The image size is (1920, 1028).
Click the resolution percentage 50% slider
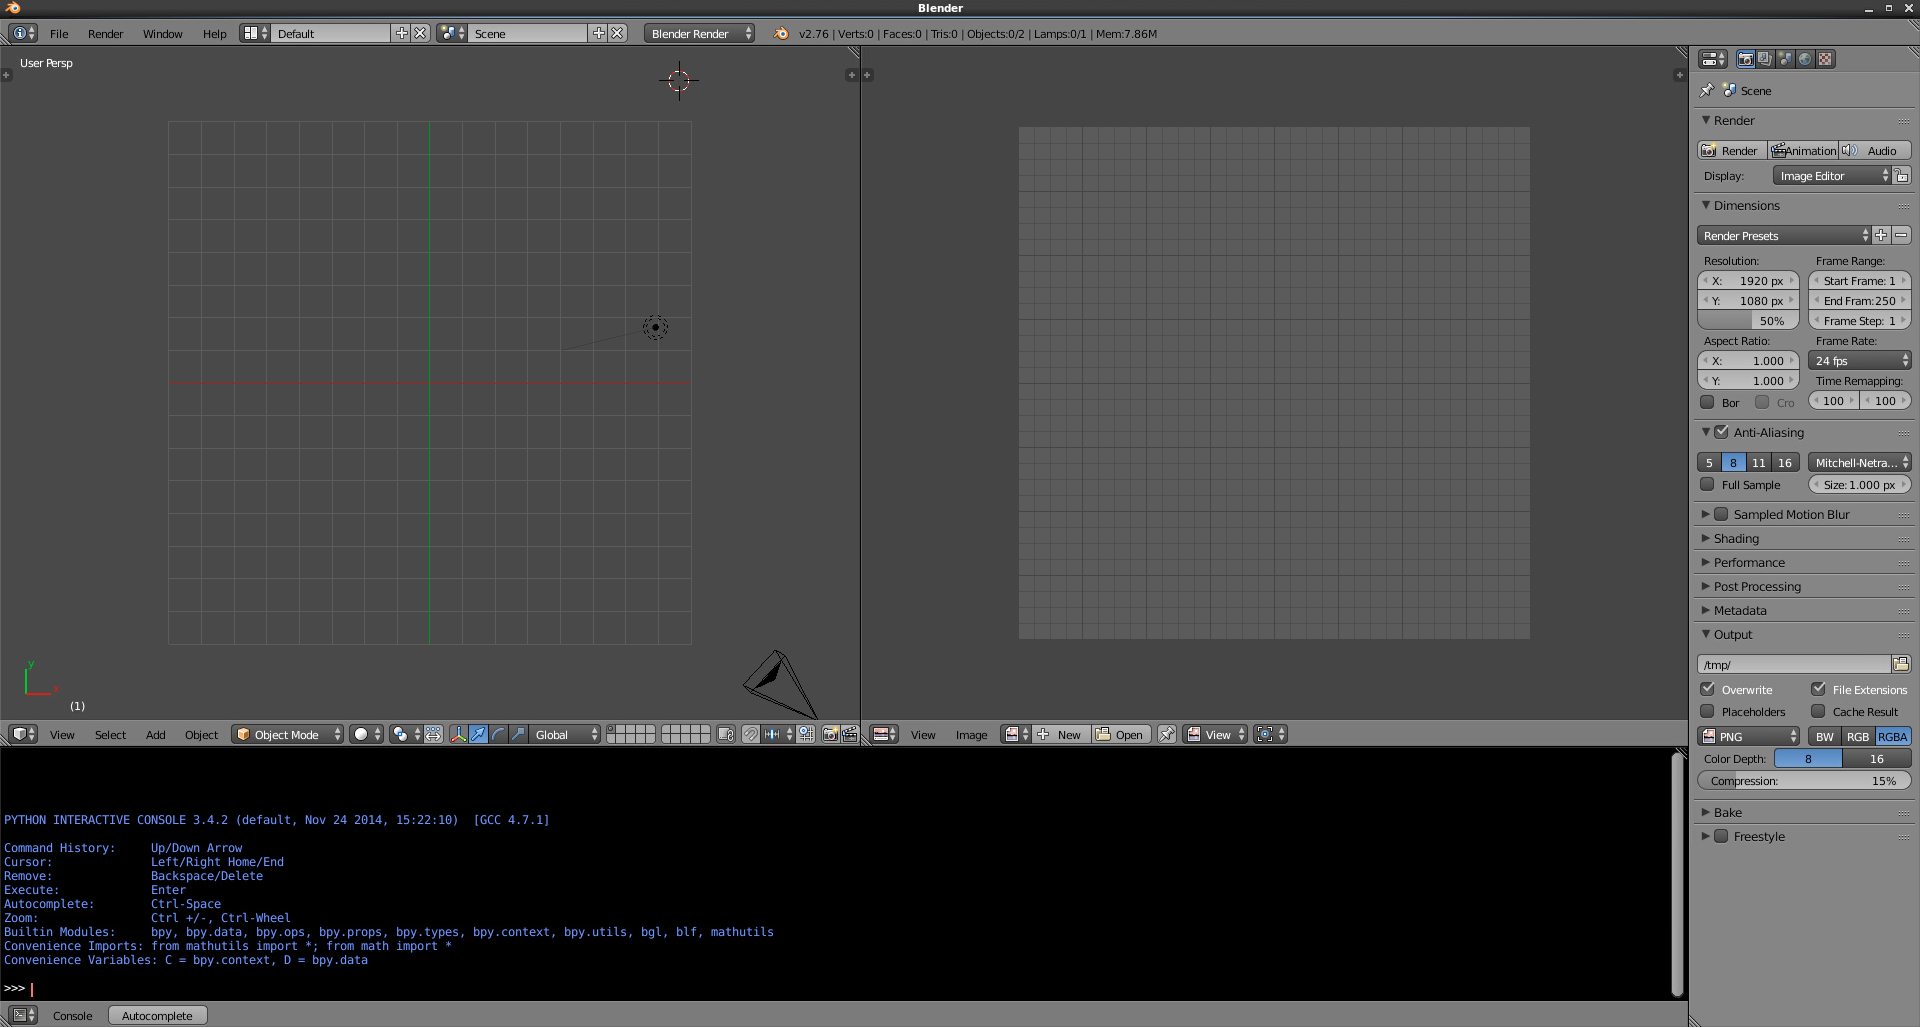coord(1748,321)
